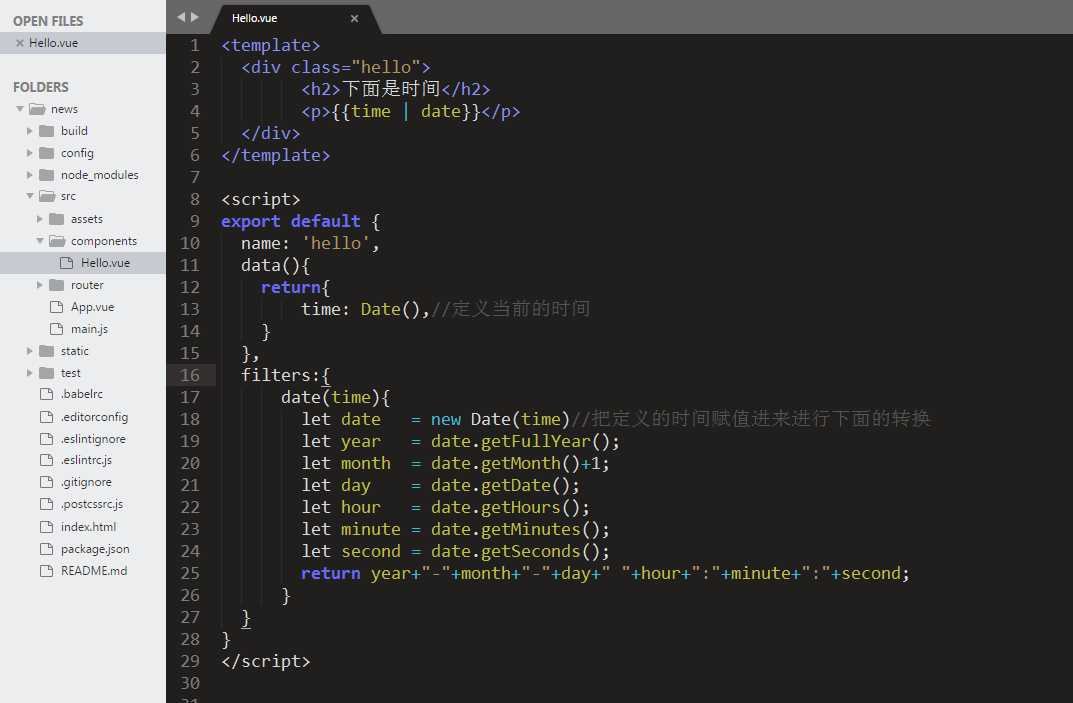This screenshot has height=703, width=1073.
Task: Open the .gitignore file
Action: point(86,483)
